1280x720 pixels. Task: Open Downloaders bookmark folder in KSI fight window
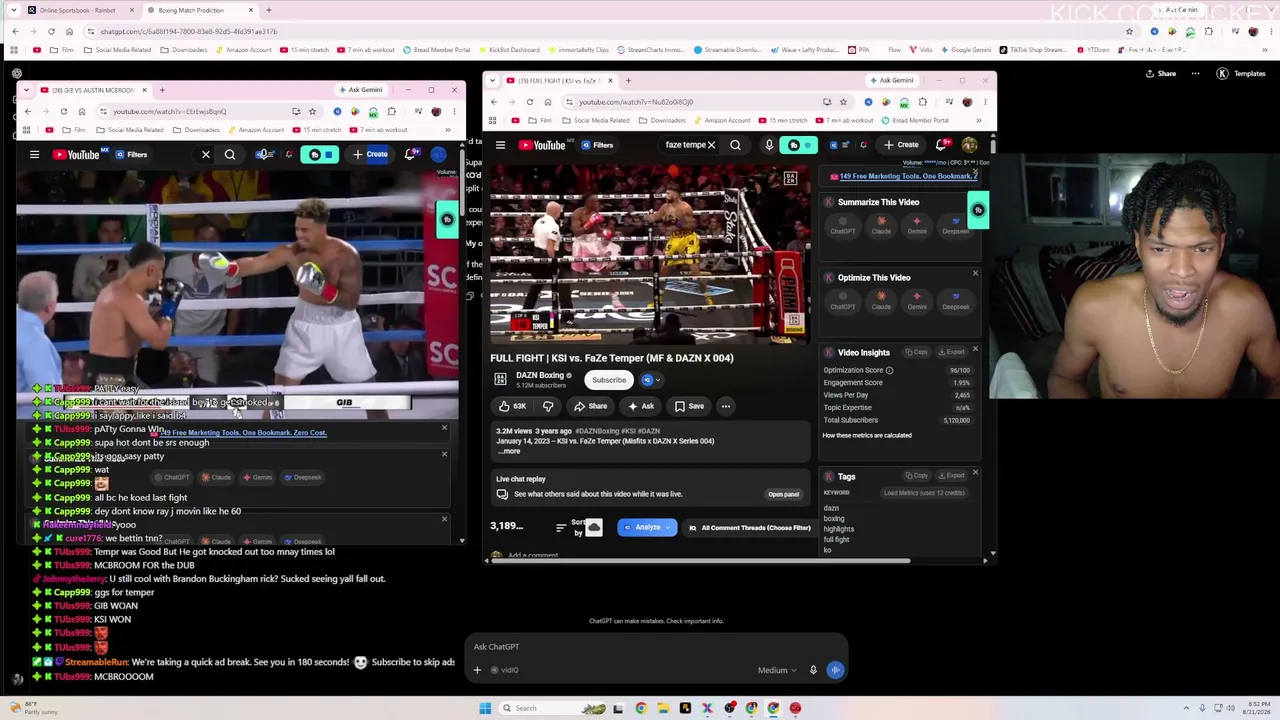[x=663, y=120]
